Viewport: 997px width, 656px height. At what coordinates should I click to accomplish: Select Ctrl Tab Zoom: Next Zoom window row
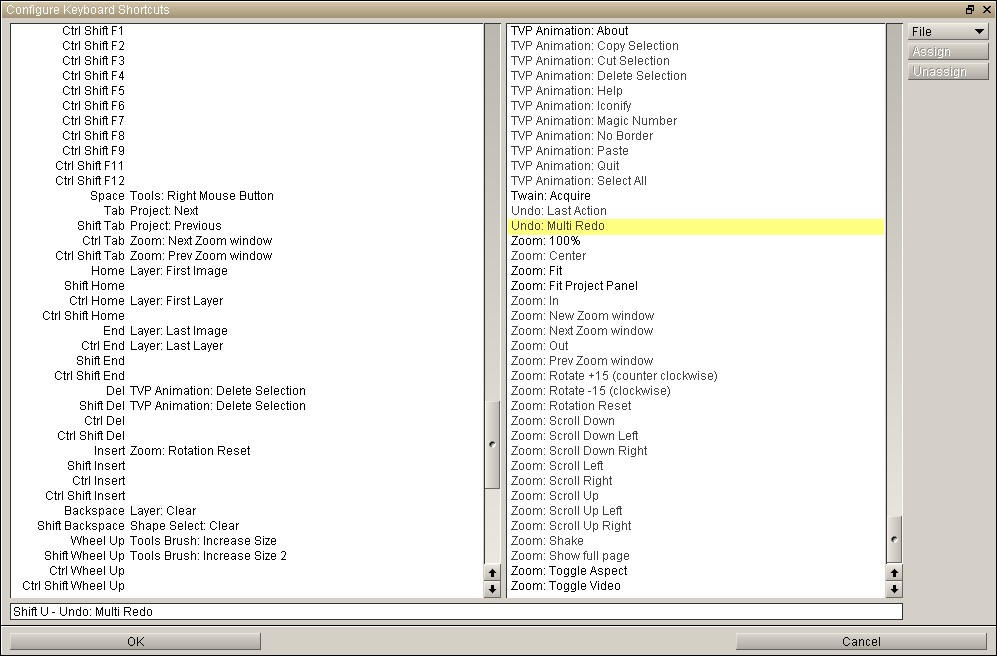247,240
